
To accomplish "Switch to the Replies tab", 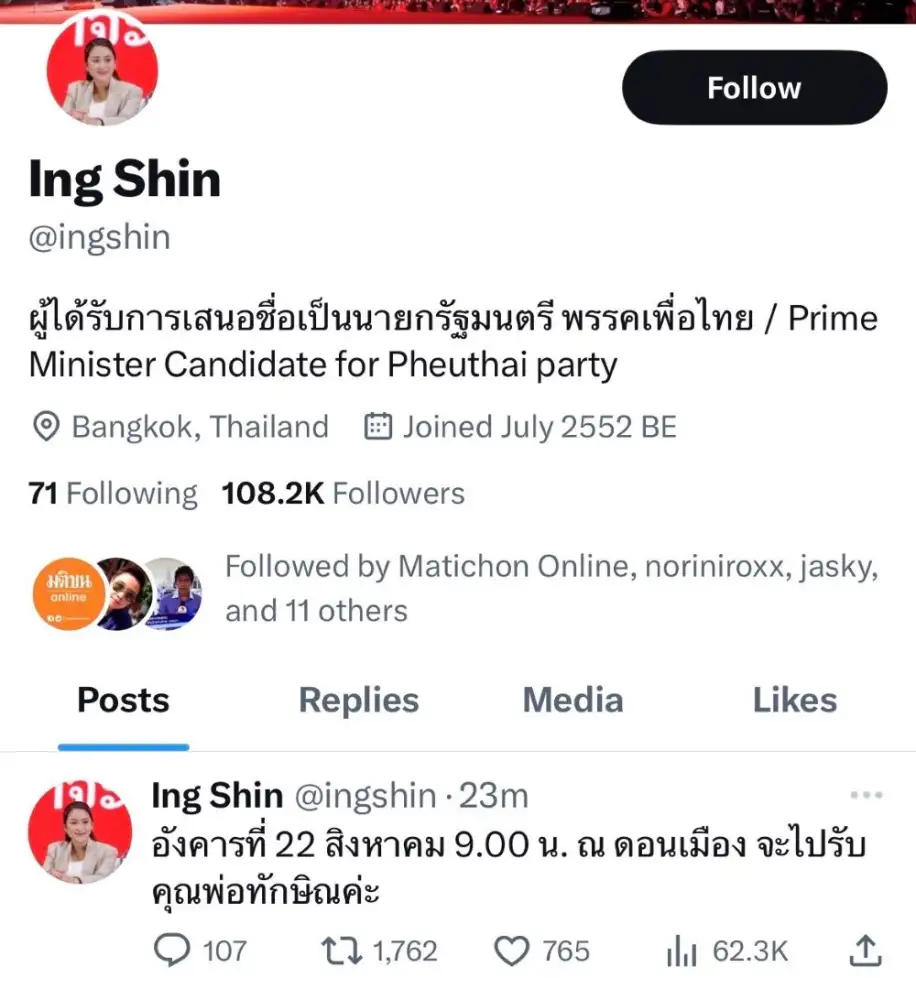I will point(359,700).
